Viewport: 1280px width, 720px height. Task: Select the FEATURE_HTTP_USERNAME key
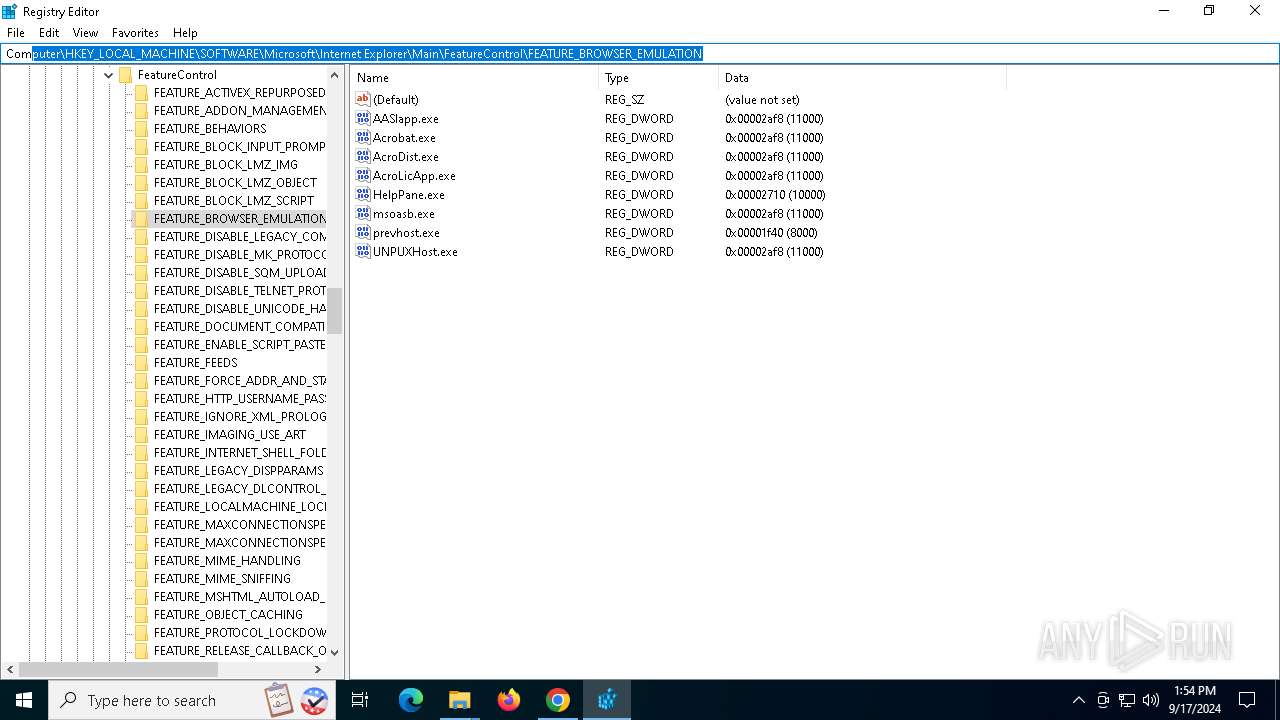[x=240, y=399]
